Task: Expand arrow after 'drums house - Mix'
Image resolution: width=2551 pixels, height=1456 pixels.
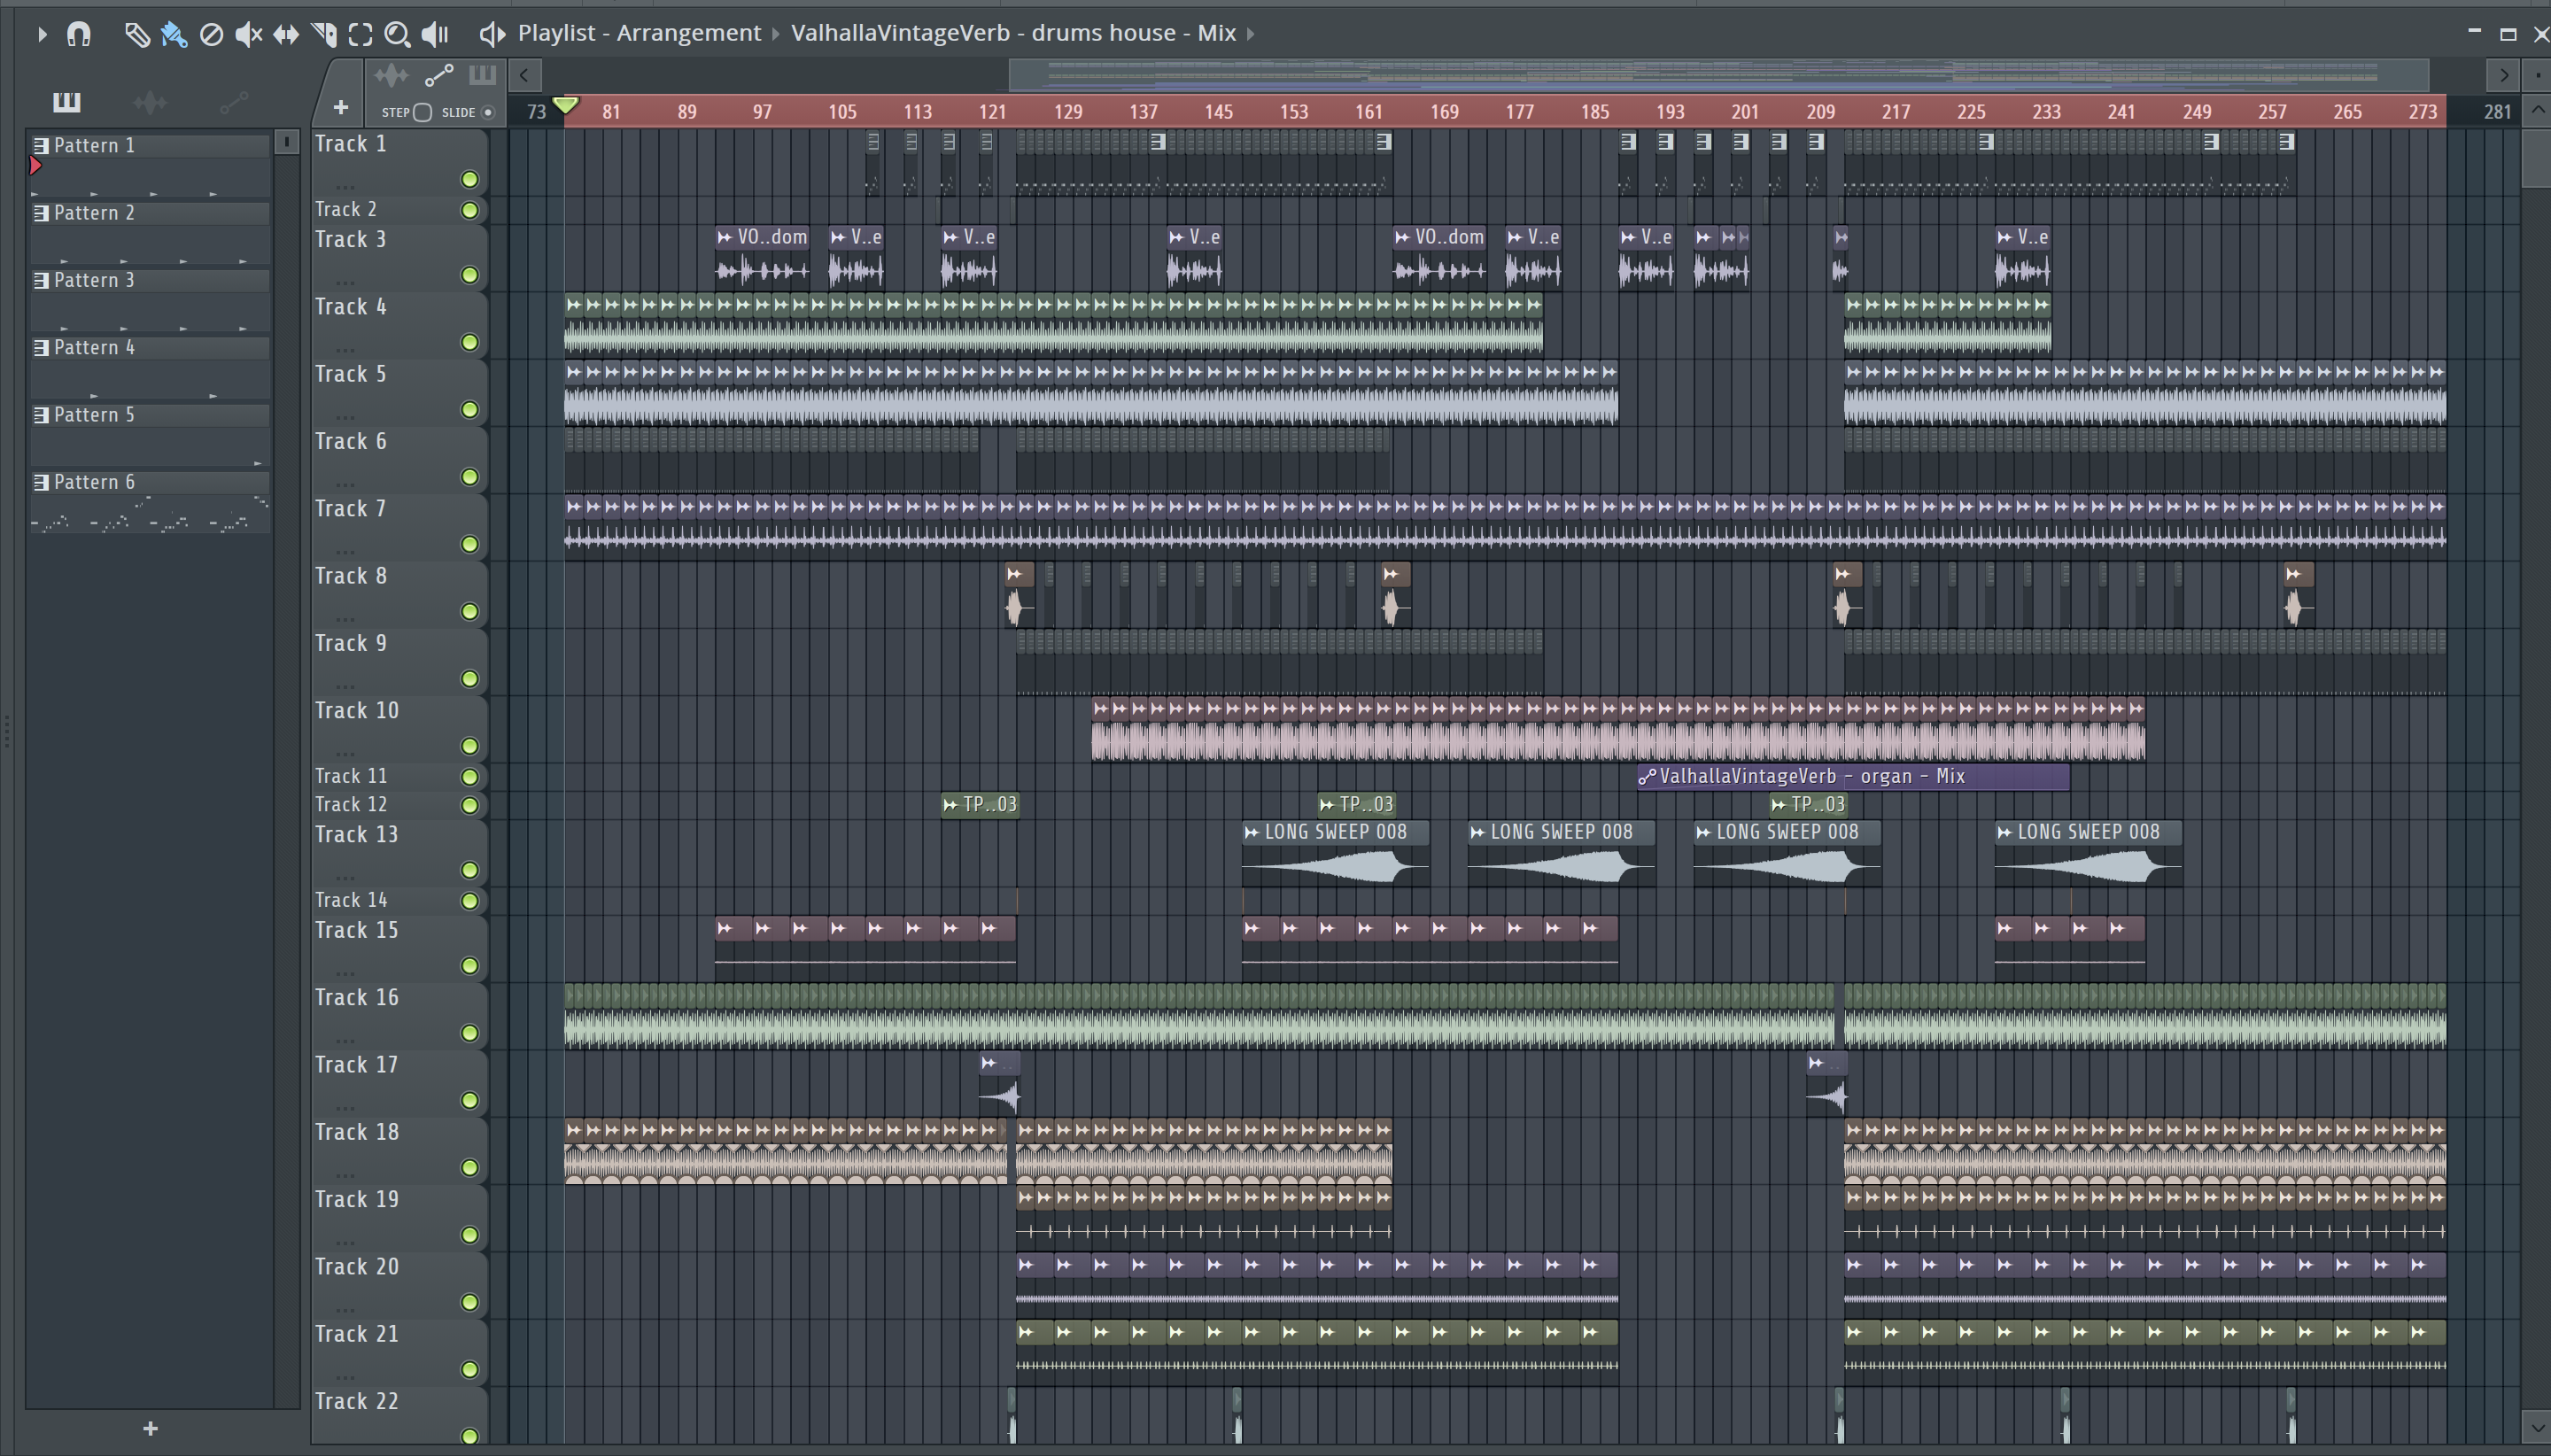Action: coord(1250,34)
